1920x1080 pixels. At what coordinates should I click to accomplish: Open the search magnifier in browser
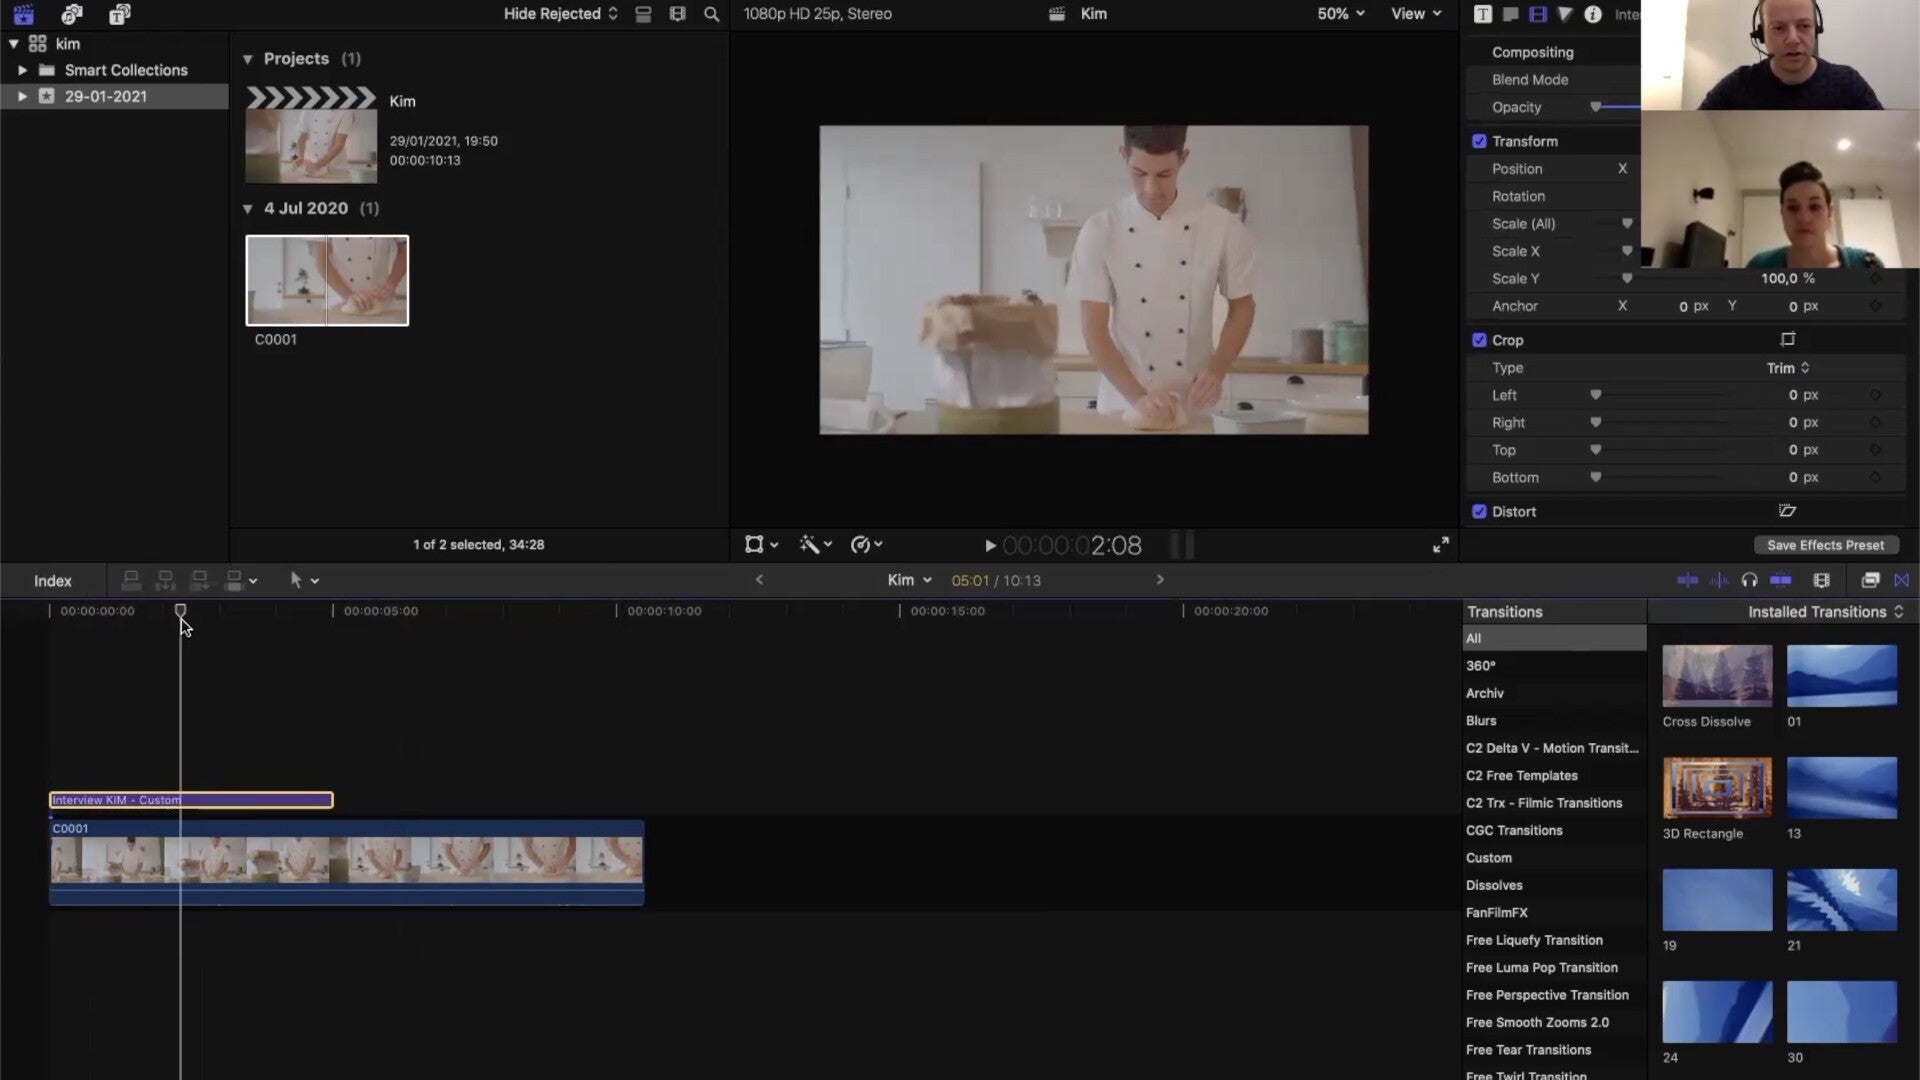click(711, 14)
